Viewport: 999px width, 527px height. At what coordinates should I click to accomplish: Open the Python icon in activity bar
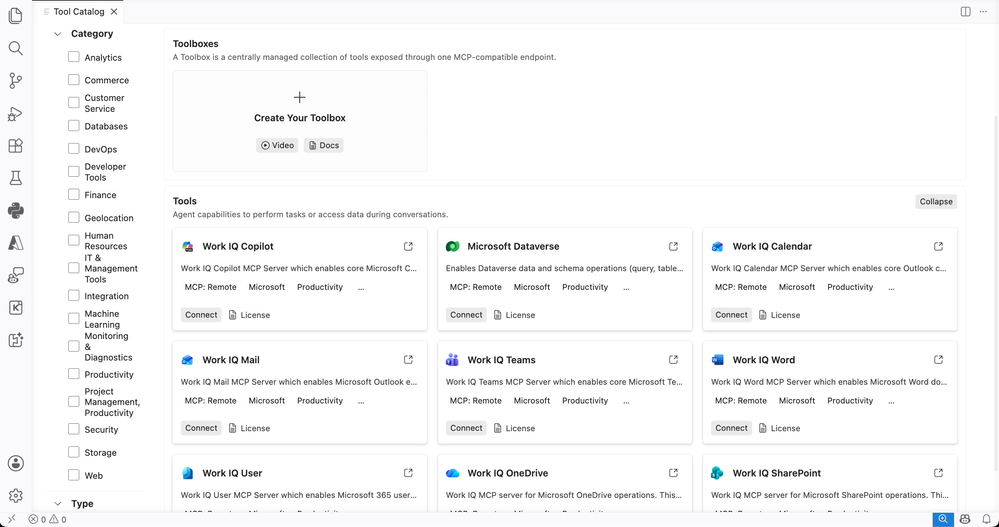15,211
